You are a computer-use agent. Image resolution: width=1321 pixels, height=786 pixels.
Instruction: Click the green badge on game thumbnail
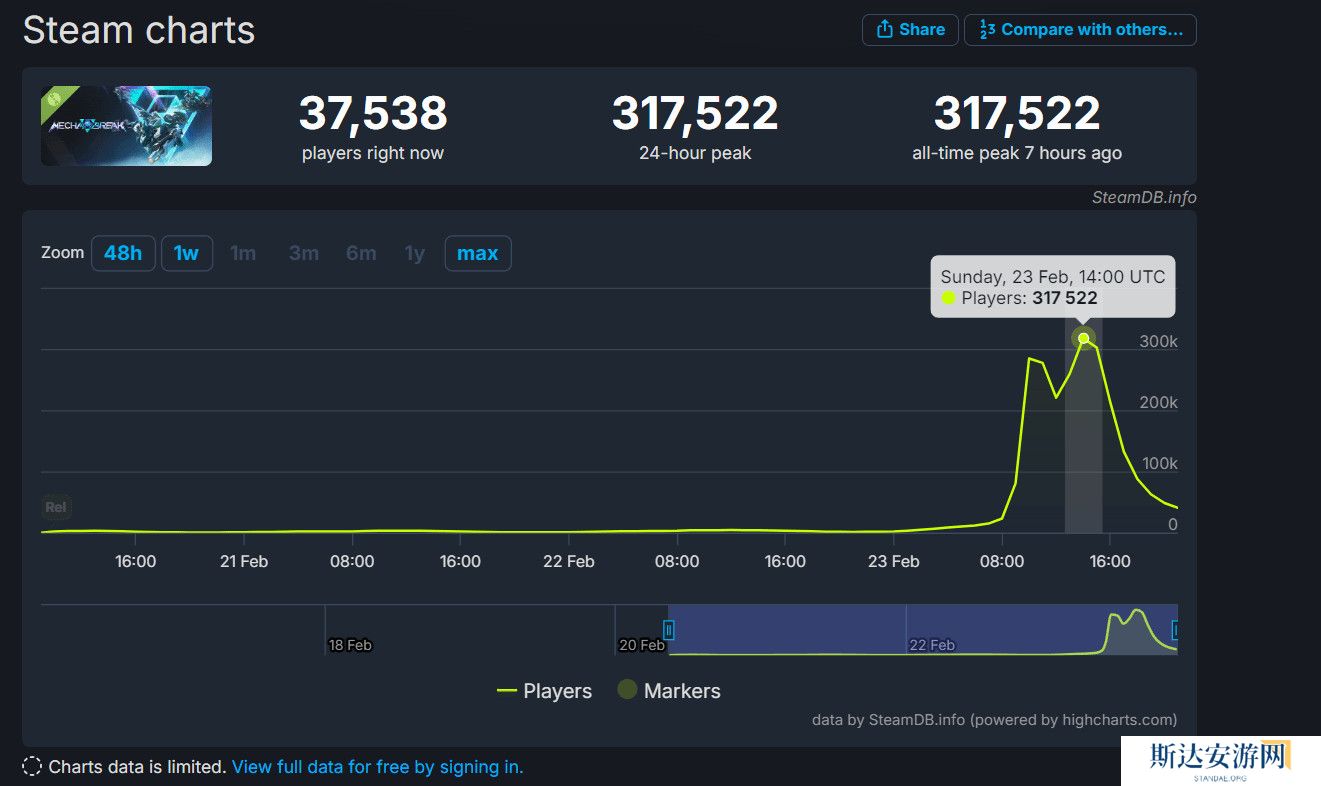pyautogui.click(x=54, y=101)
